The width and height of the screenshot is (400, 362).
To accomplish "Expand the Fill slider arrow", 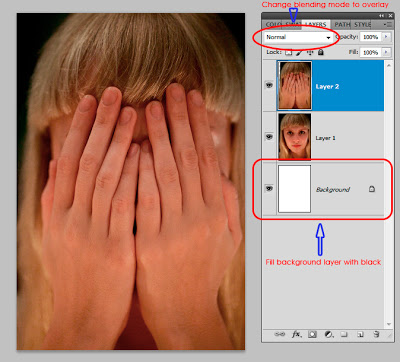I will 386,52.
